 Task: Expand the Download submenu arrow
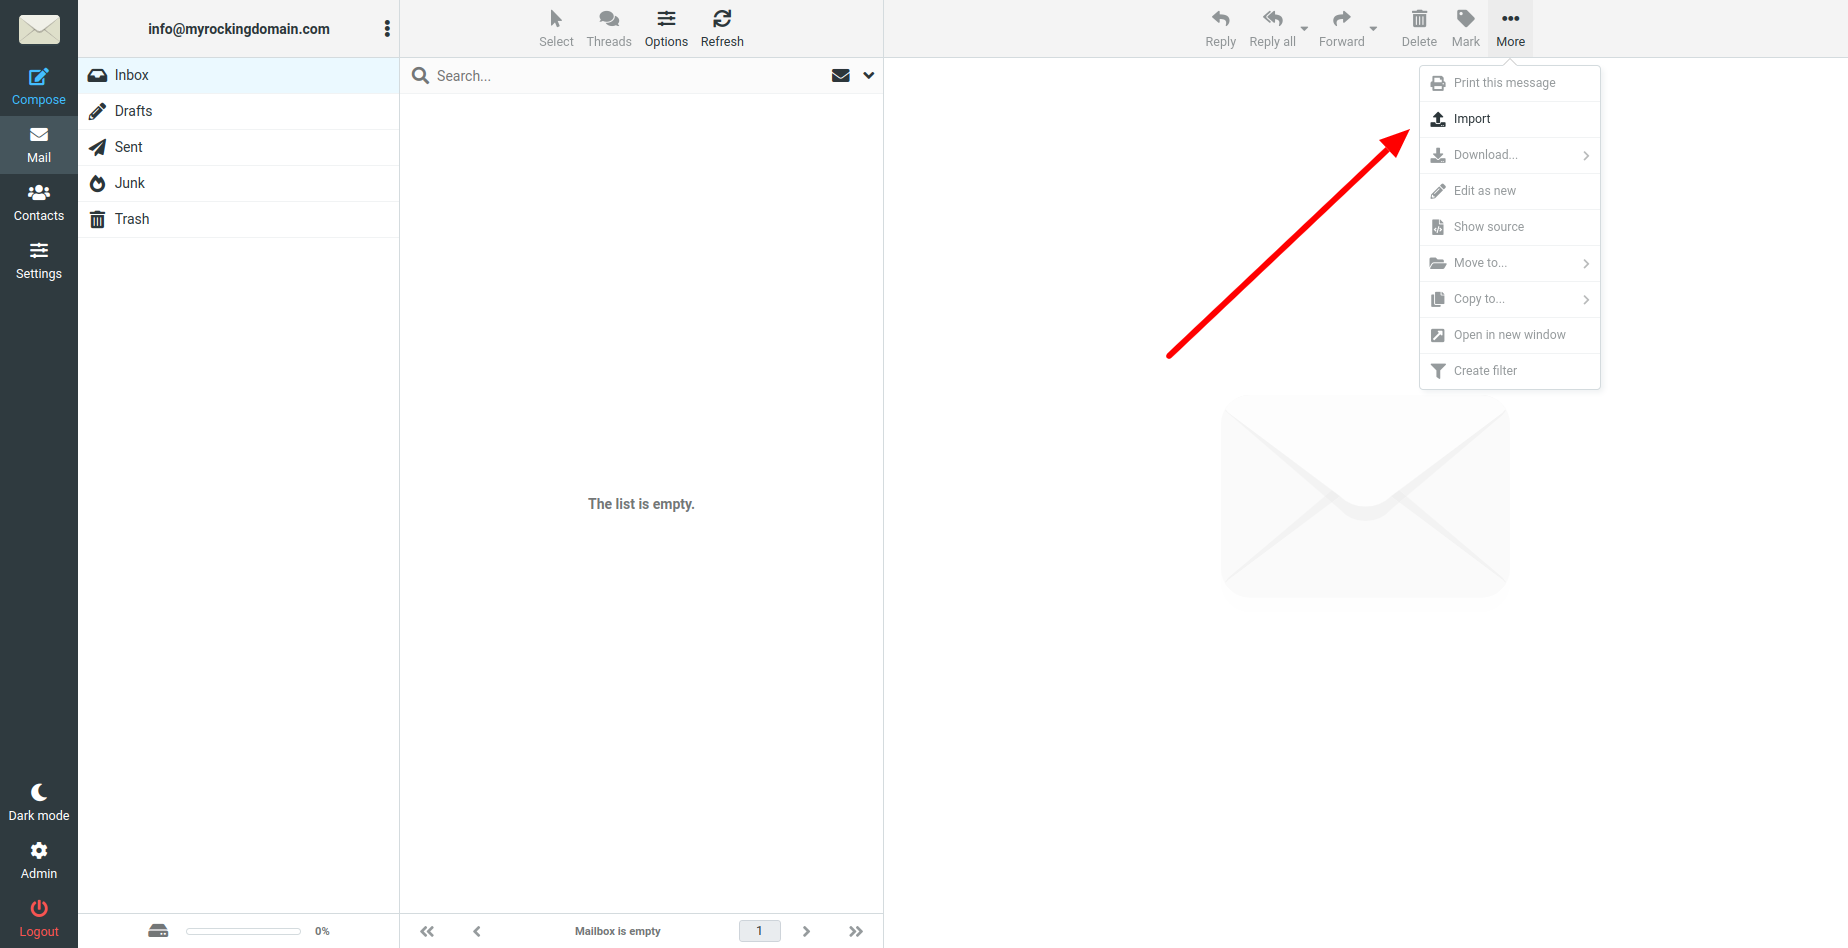pyautogui.click(x=1586, y=156)
